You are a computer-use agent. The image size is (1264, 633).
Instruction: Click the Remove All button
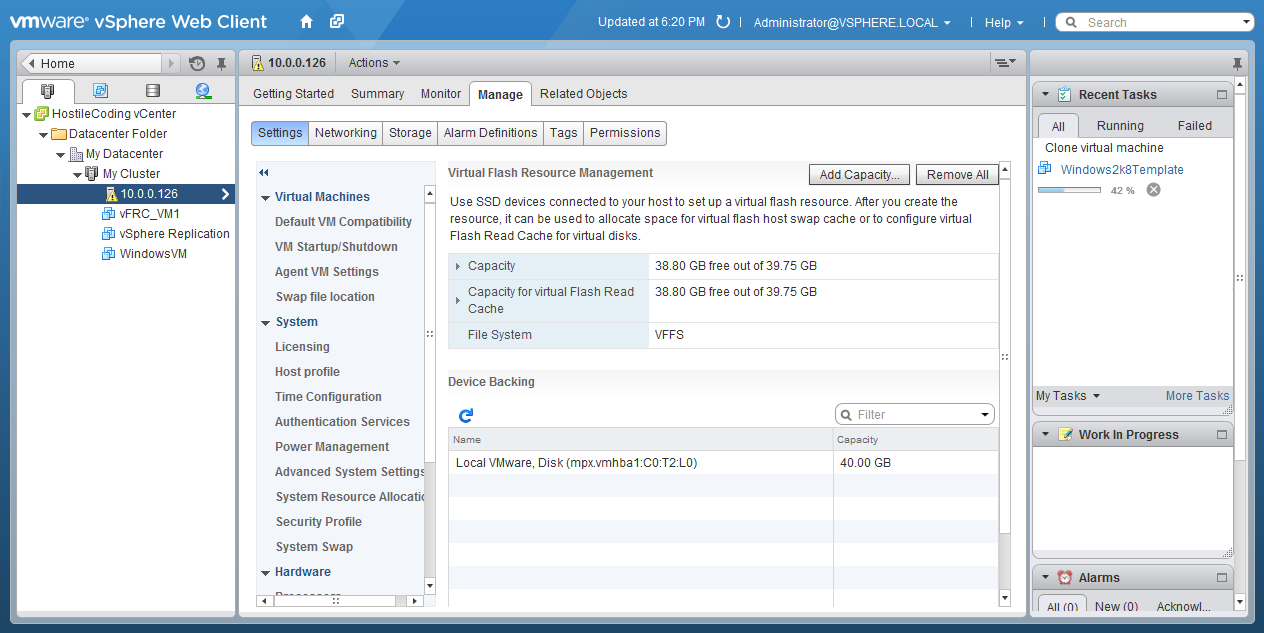[957, 174]
